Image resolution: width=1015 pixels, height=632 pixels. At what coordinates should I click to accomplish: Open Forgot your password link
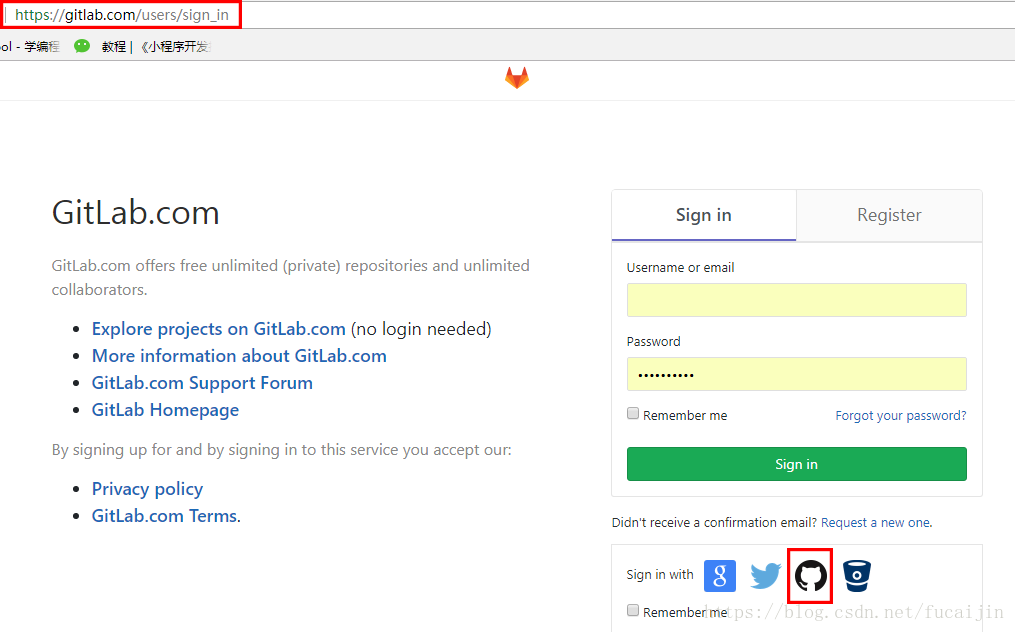click(900, 416)
